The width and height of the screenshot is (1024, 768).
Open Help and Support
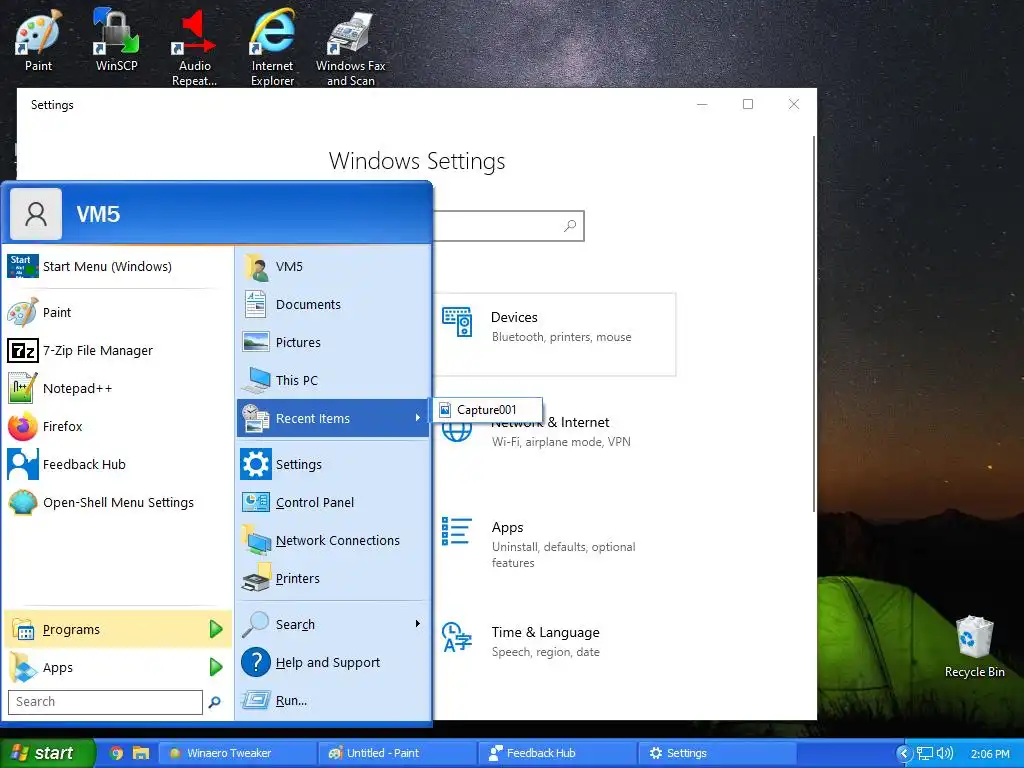pyautogui.click(x=333, y=662)
